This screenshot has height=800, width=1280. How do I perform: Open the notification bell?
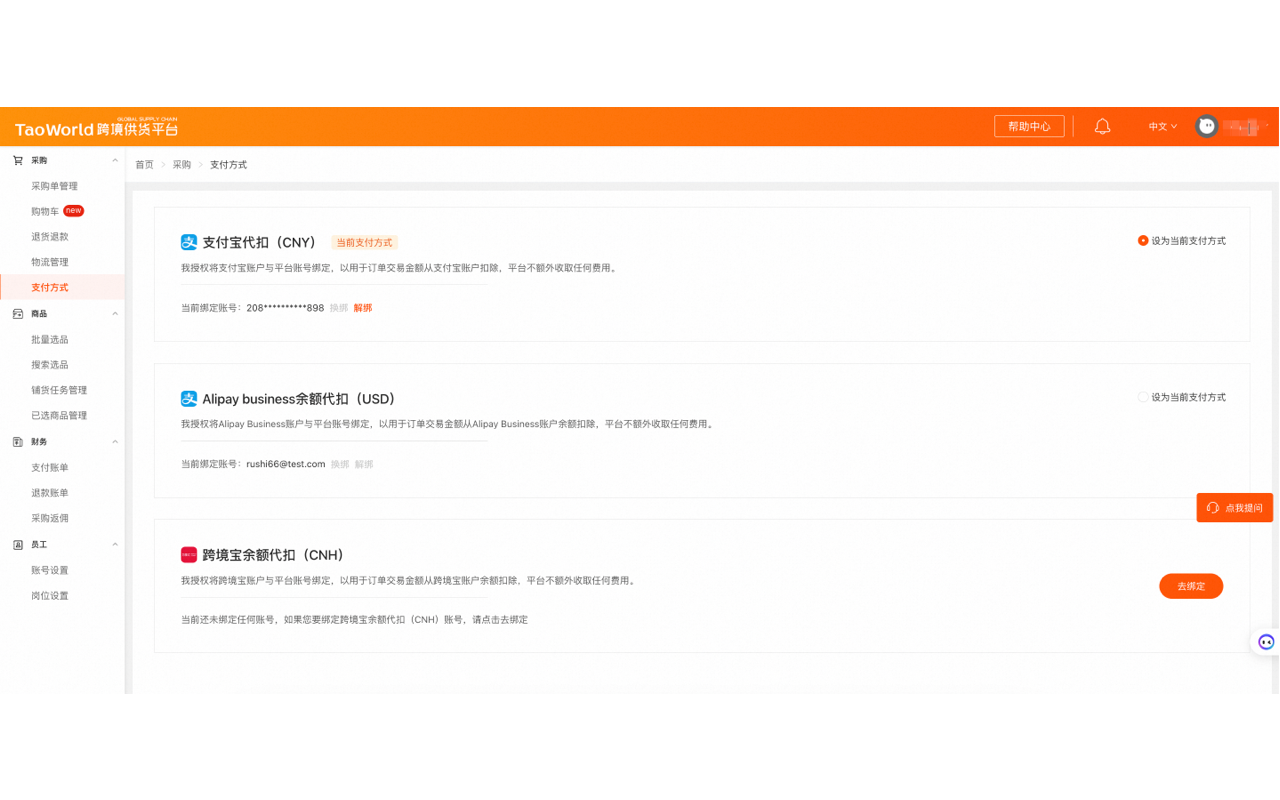[1102, 127]
